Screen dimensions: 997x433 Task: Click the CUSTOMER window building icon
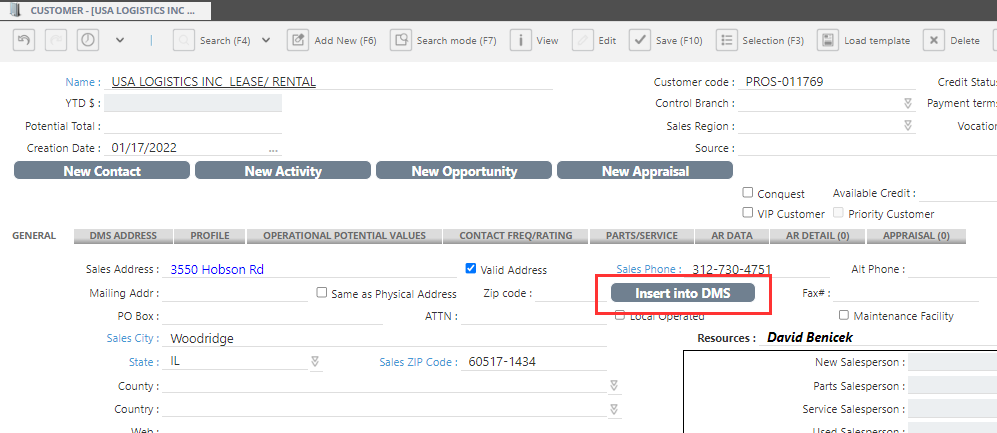tap(17, 10)
